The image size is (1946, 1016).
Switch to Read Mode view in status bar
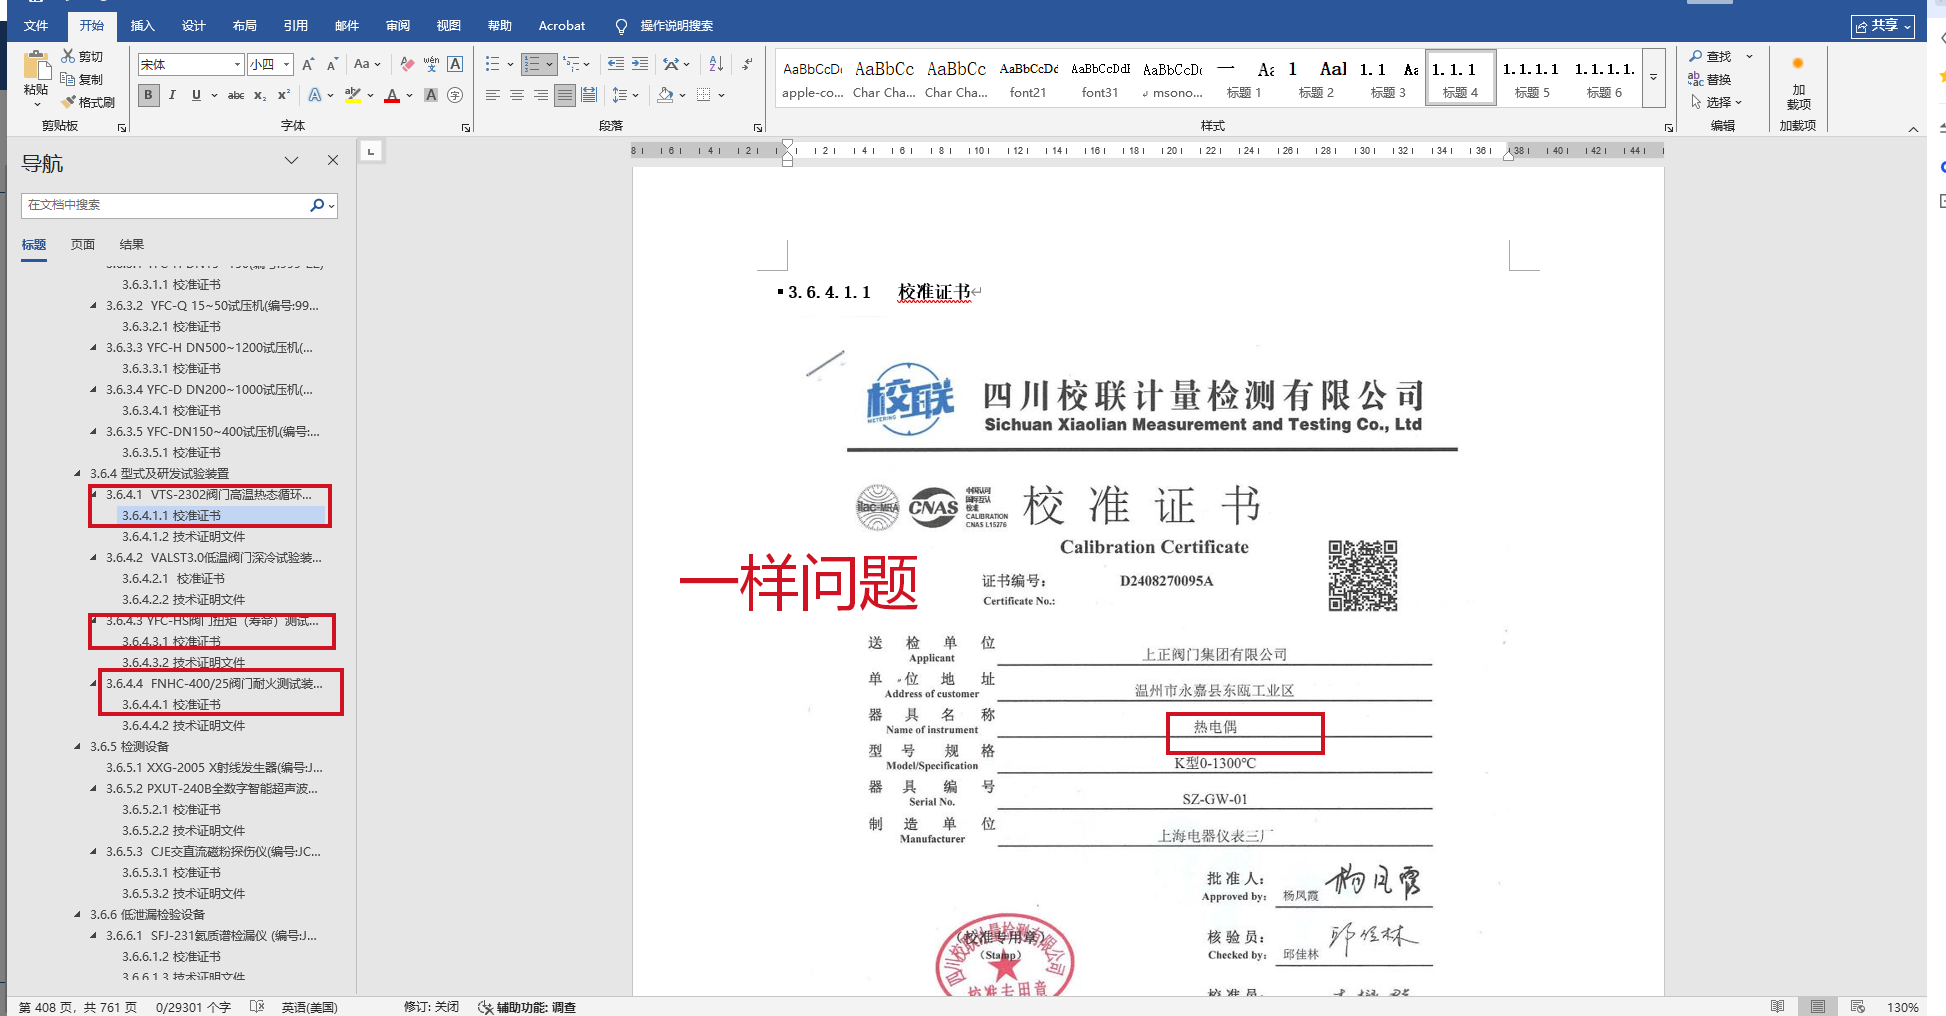(1777, 1007)
